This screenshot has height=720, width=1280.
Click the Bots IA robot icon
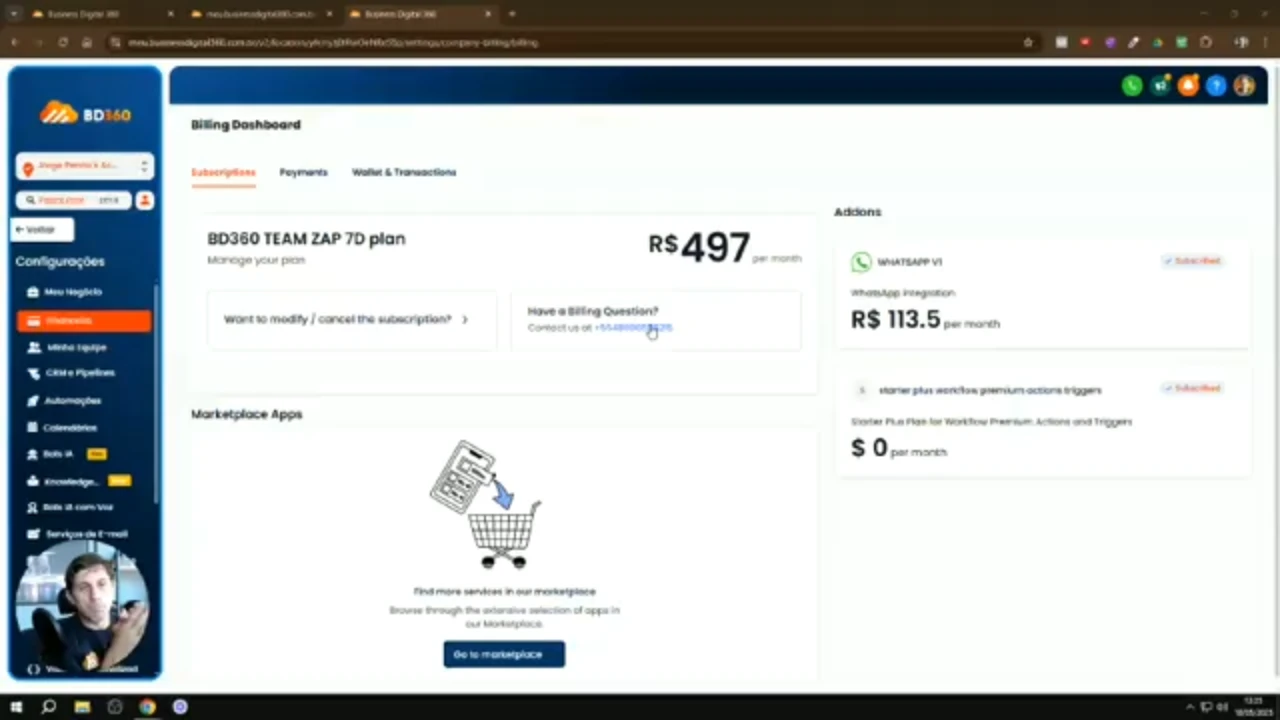(x=34, y=454)
